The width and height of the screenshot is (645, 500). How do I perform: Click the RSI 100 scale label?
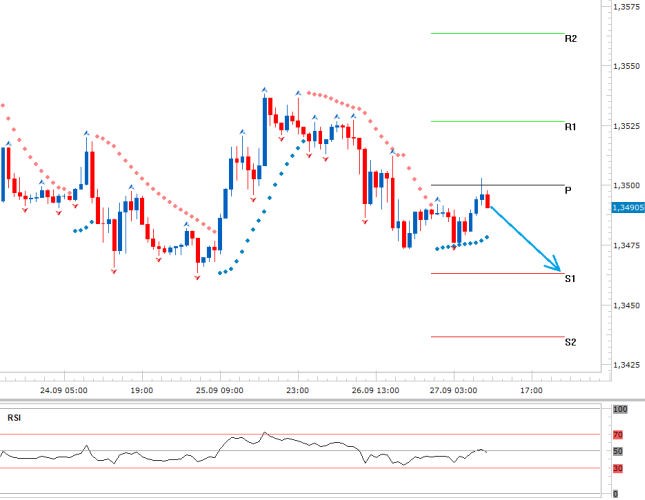point(620,409)
